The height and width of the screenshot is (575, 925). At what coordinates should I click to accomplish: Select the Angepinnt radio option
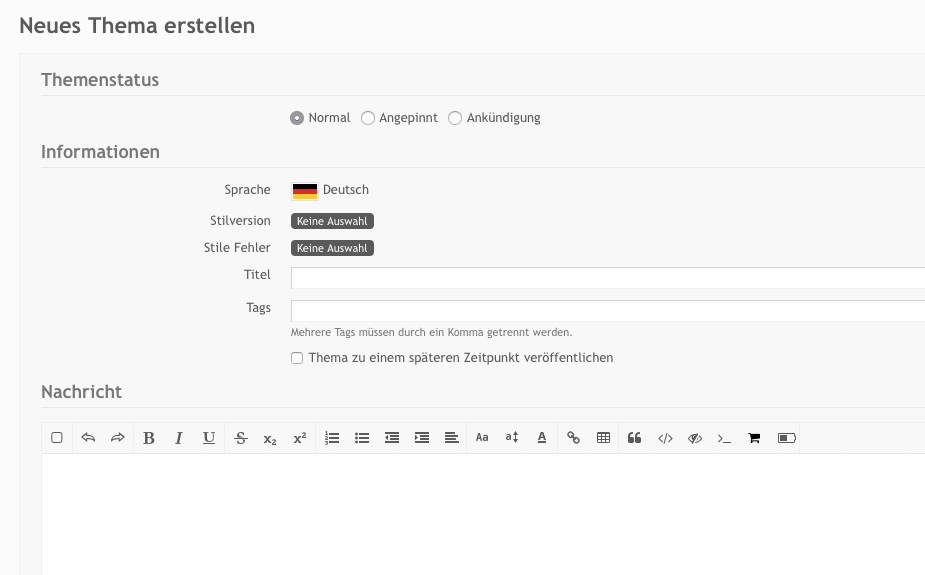(368, 118)
